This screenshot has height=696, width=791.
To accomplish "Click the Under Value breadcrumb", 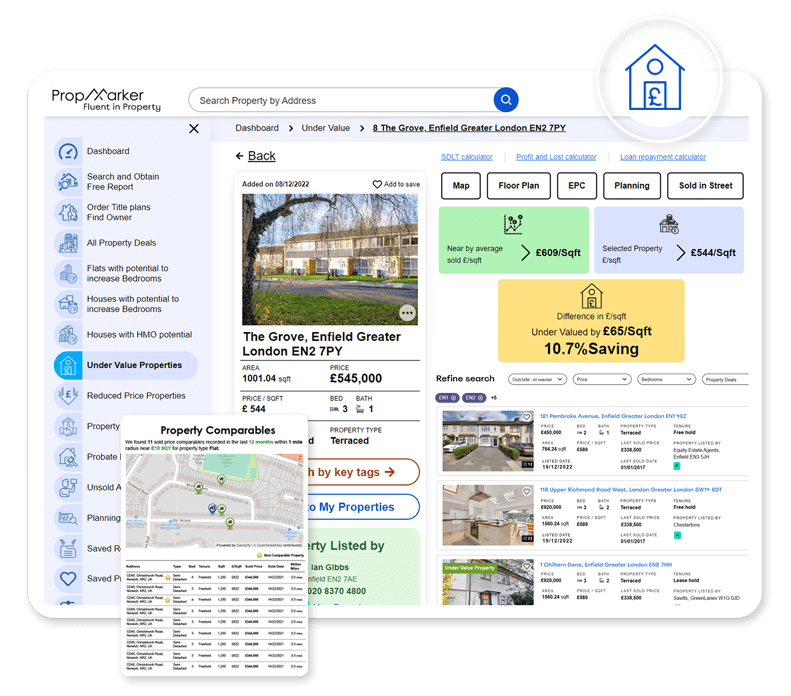I will [x=325, y=128].
